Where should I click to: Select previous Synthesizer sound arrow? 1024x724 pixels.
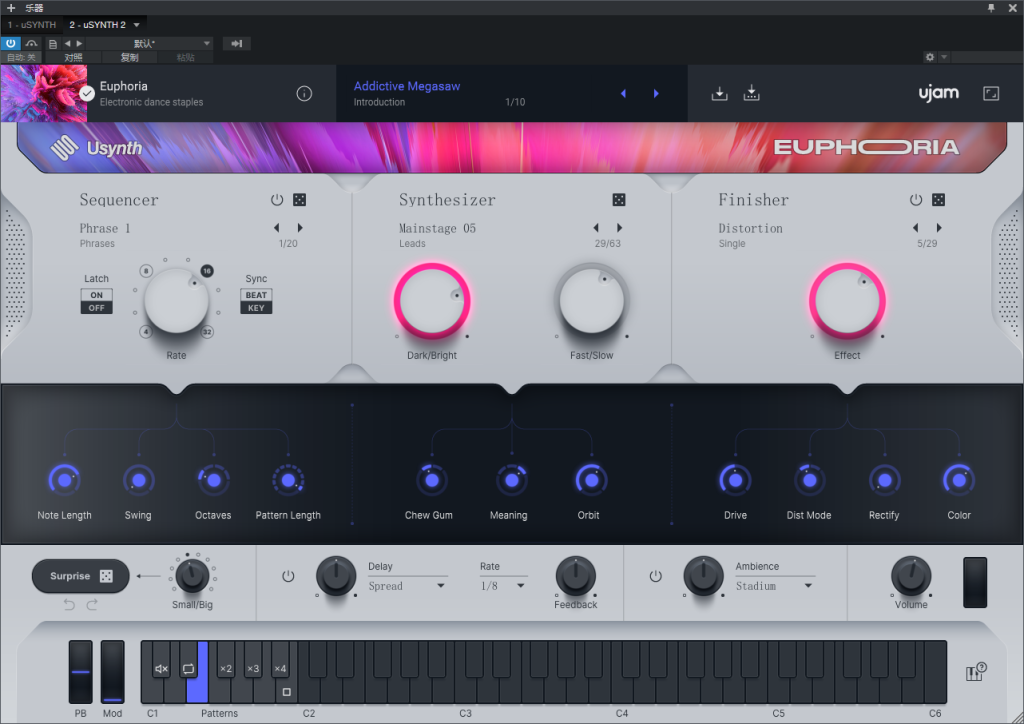click(596, 228)
